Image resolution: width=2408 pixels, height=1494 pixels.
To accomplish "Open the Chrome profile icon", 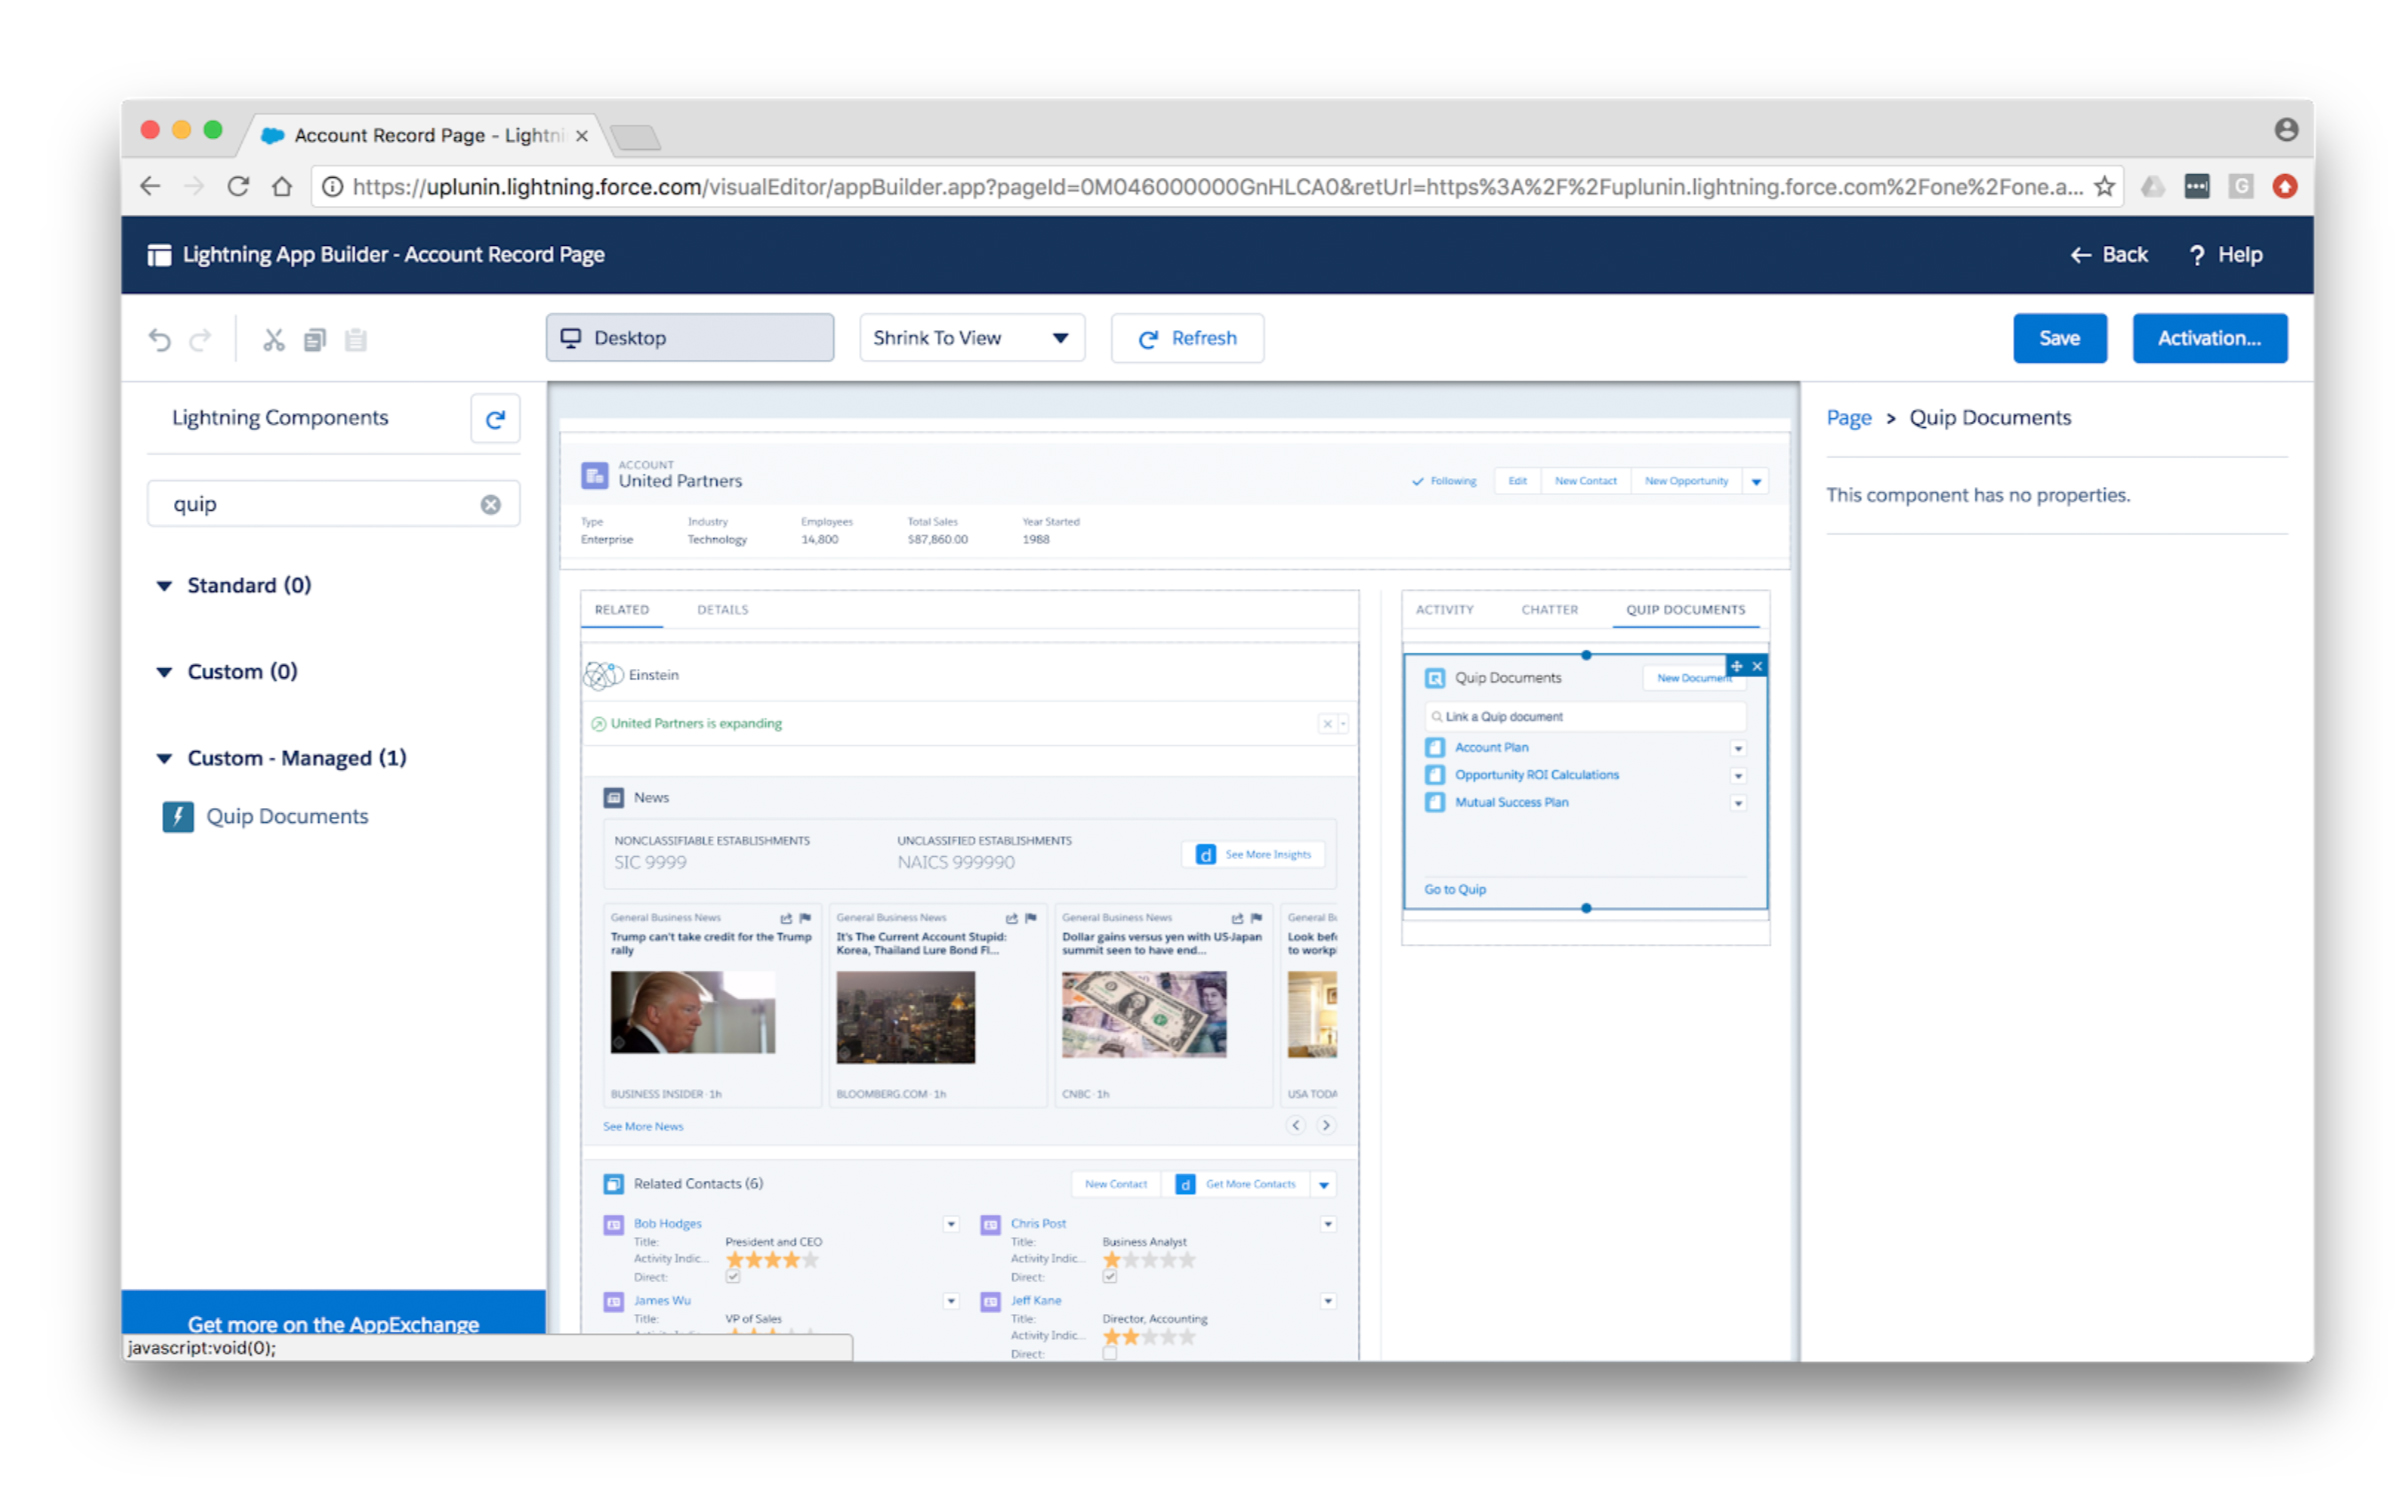I will pos(2286,129).
